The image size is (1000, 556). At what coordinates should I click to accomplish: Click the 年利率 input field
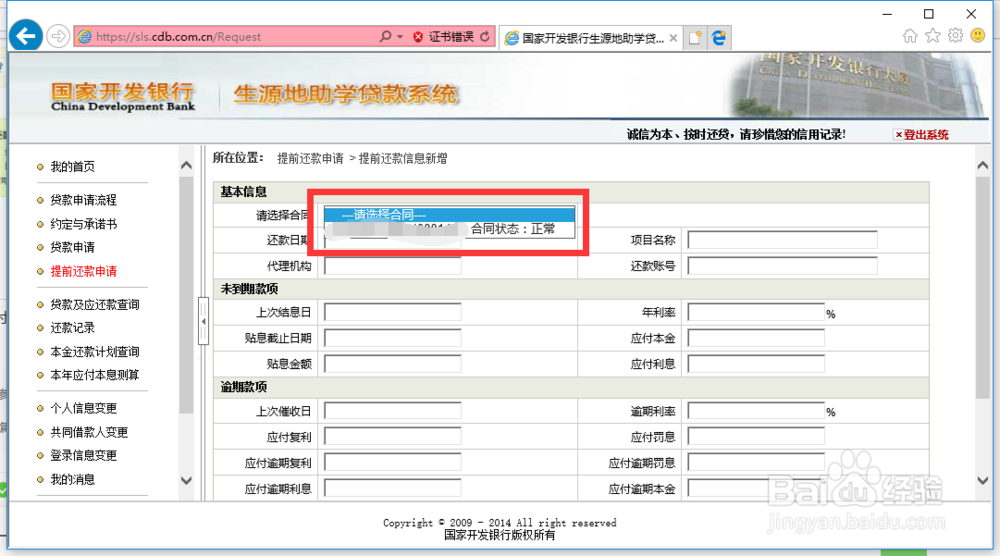pos(756,312)
